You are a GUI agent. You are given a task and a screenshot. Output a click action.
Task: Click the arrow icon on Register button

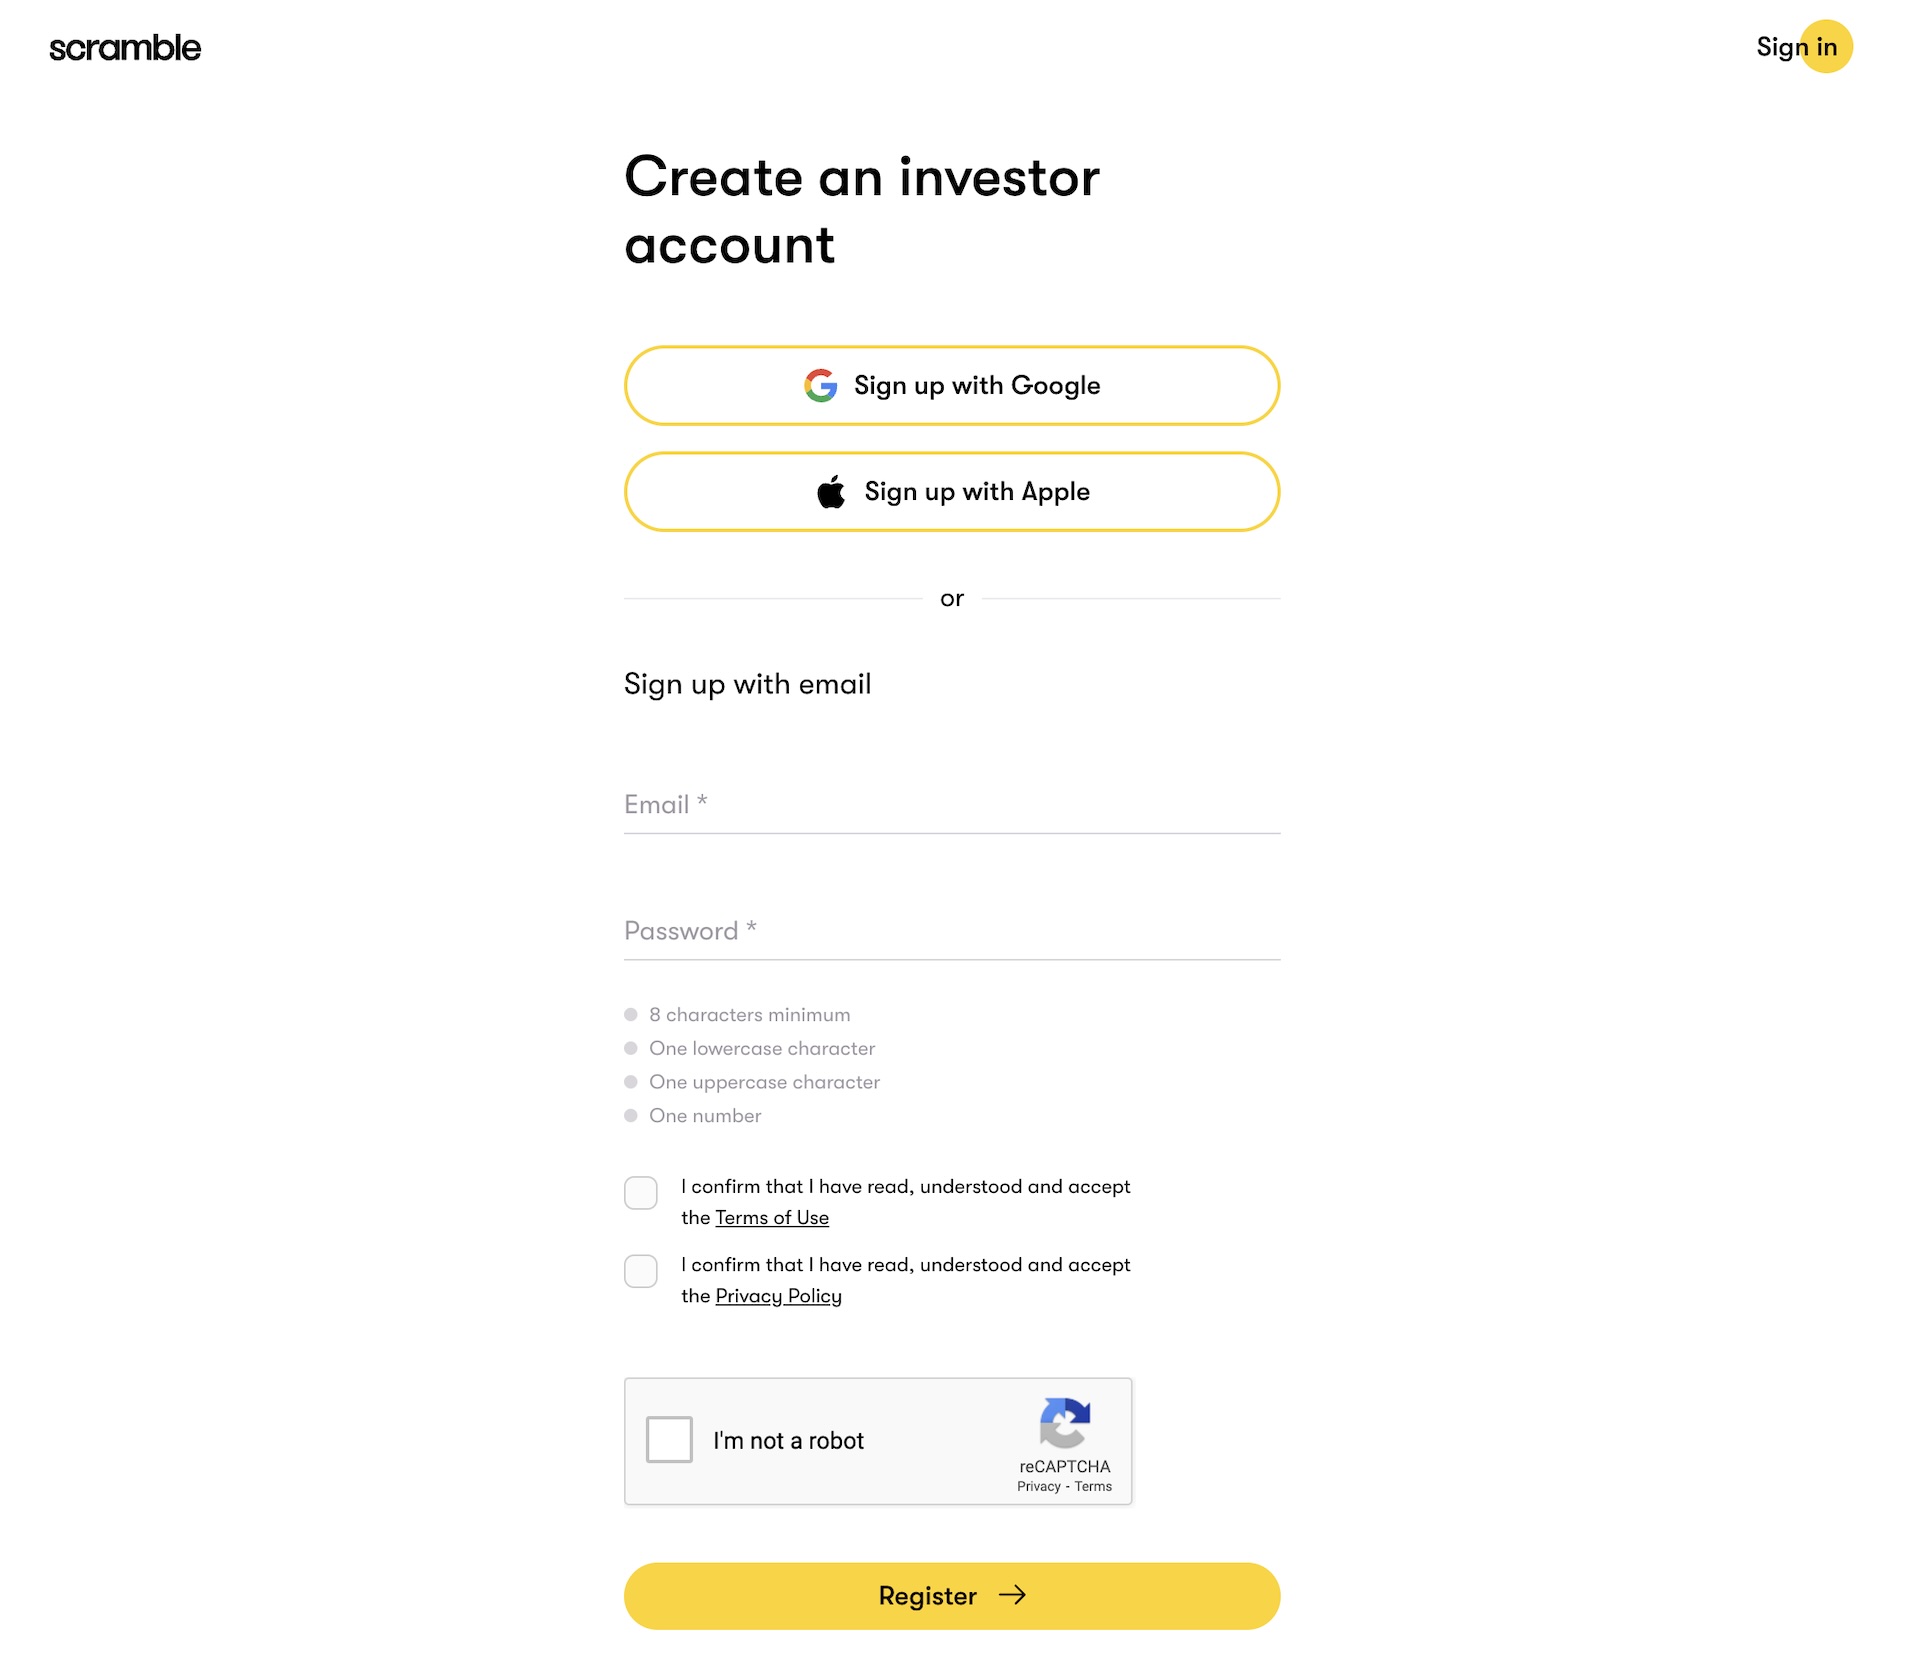[1013, 1595]
